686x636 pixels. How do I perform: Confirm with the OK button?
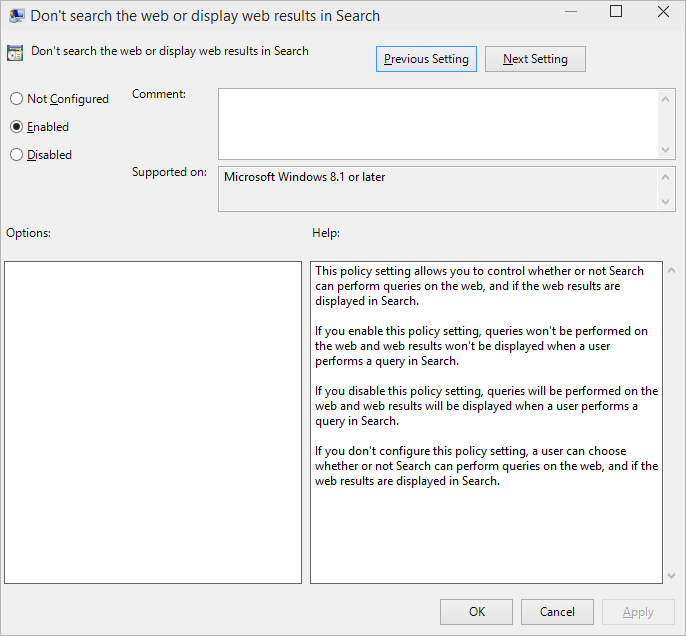(476, 612)
